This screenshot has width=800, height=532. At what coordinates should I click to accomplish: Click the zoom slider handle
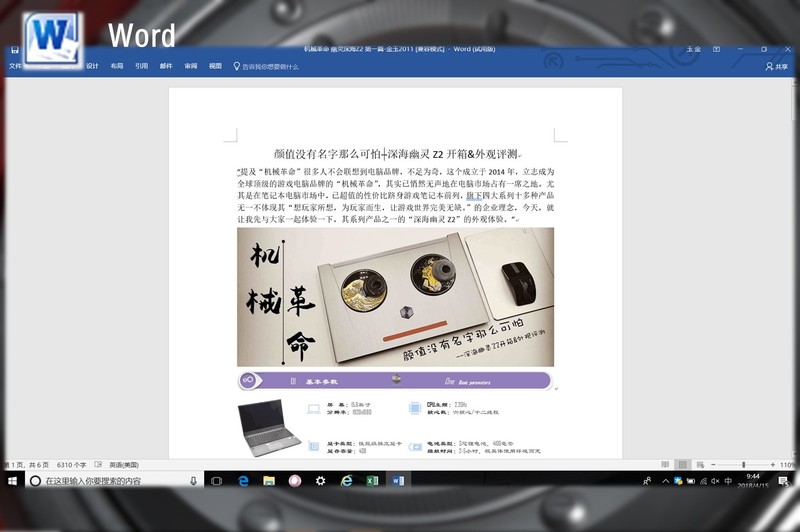(x=743, y=465)
